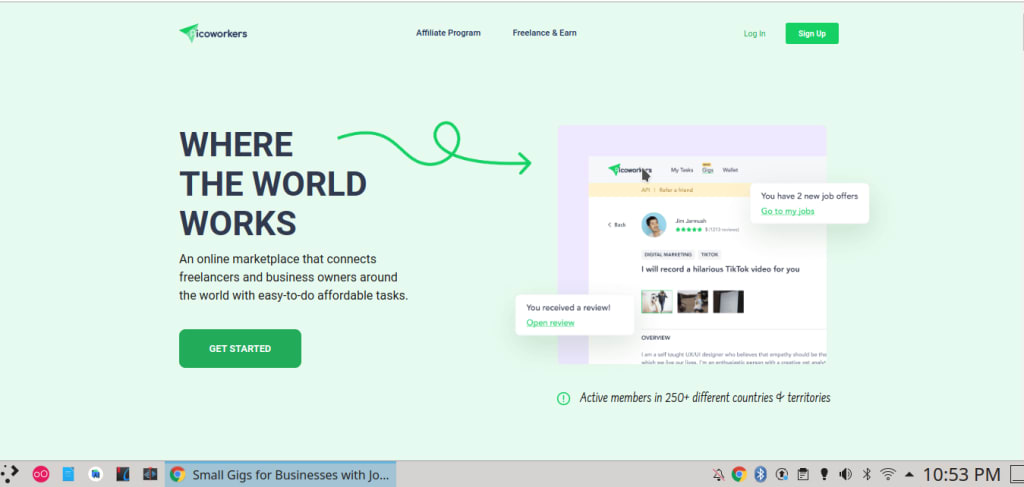Click the Open review link
The image size is (1024, 487).
click(x=551, y=322)
